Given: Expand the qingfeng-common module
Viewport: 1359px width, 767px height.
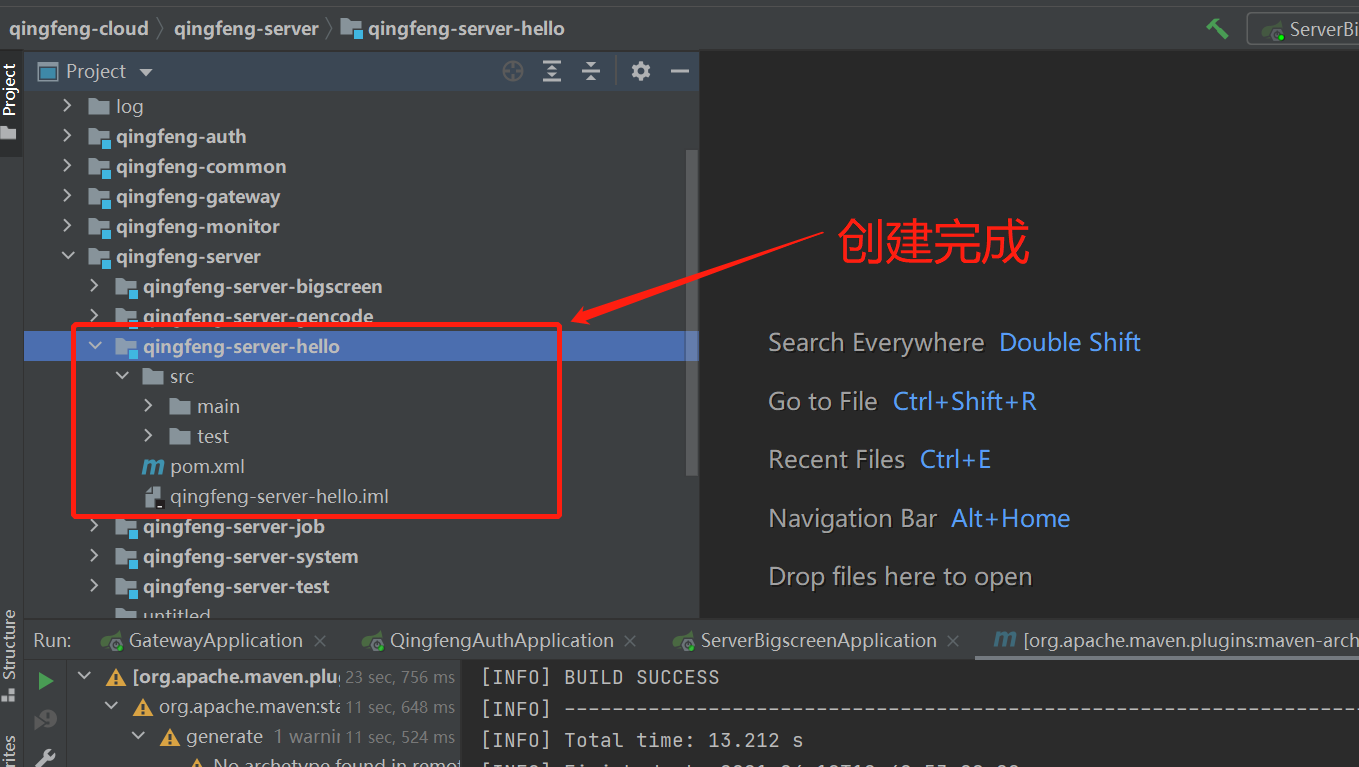Looking at the screenshot, I should [x=67, y=166].
